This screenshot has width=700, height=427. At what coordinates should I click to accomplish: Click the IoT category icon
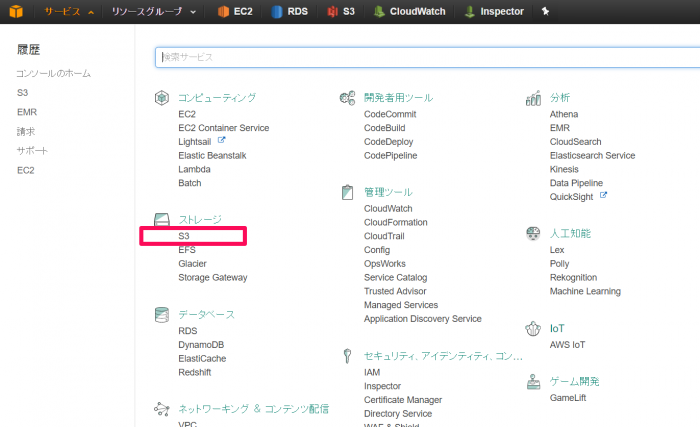click(x=533, y=329)
